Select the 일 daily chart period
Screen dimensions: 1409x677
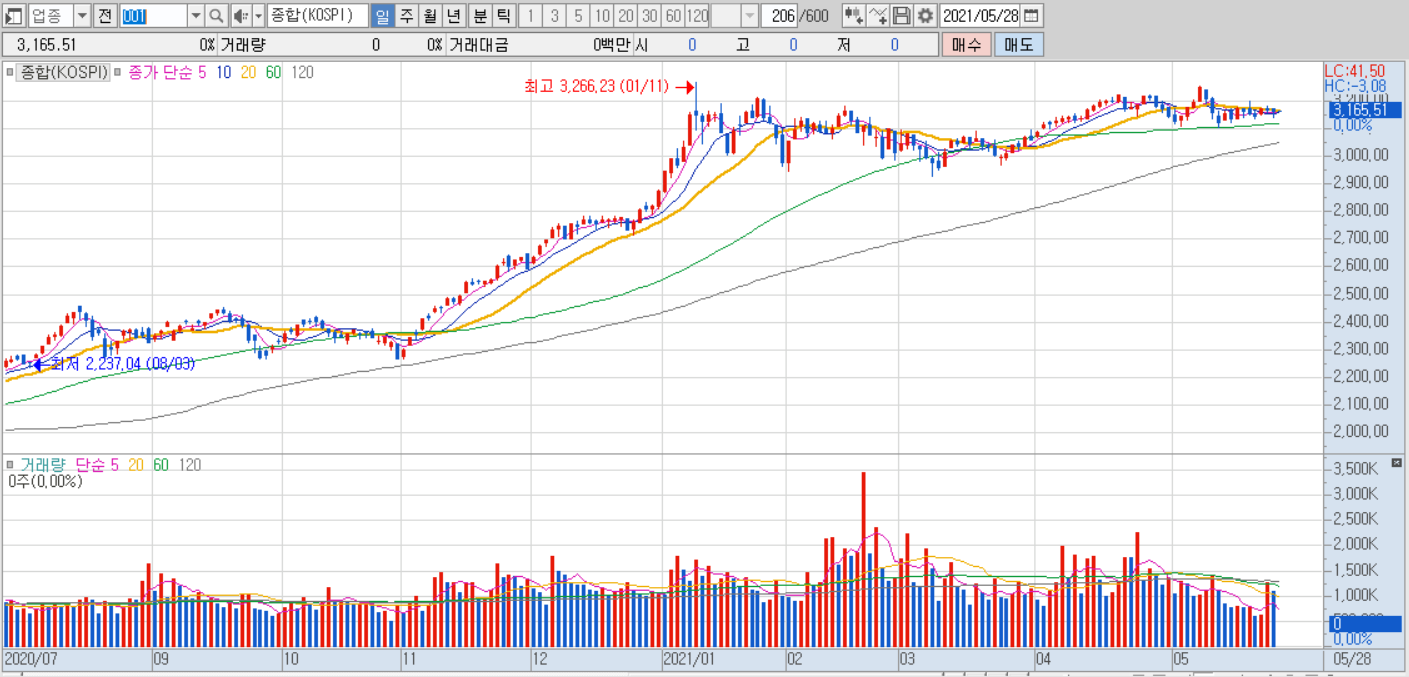(x=382, y=15)
